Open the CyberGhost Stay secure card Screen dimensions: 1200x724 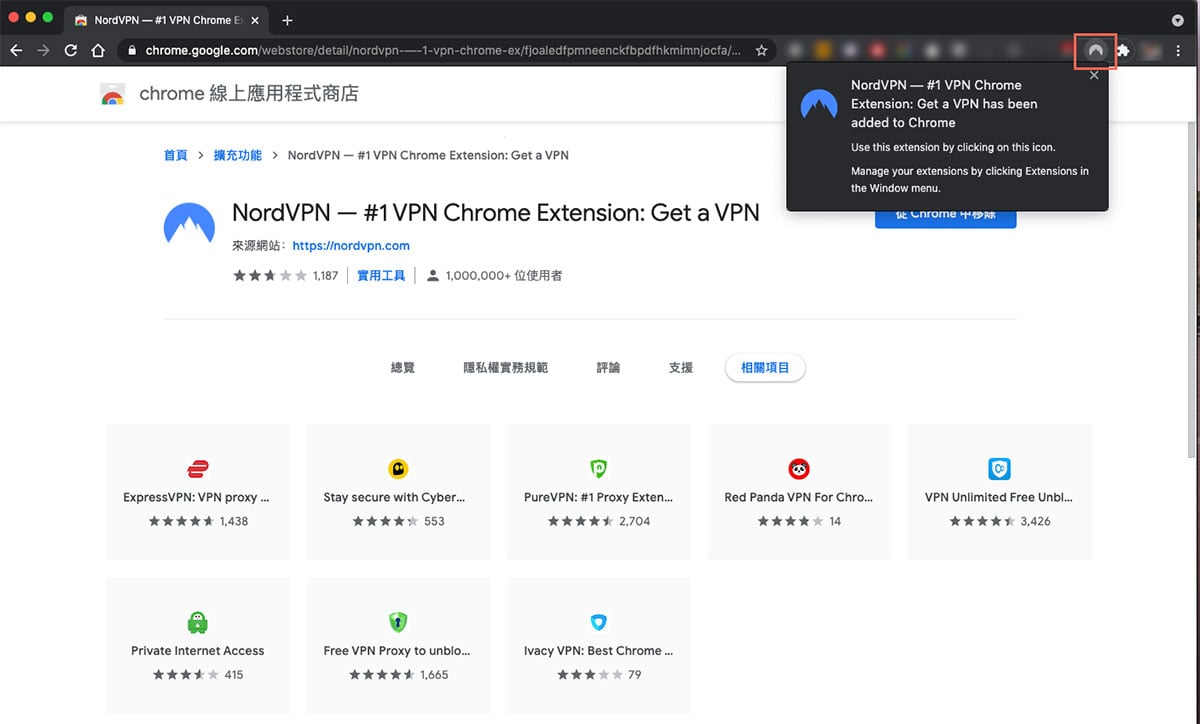click(398, 491)
